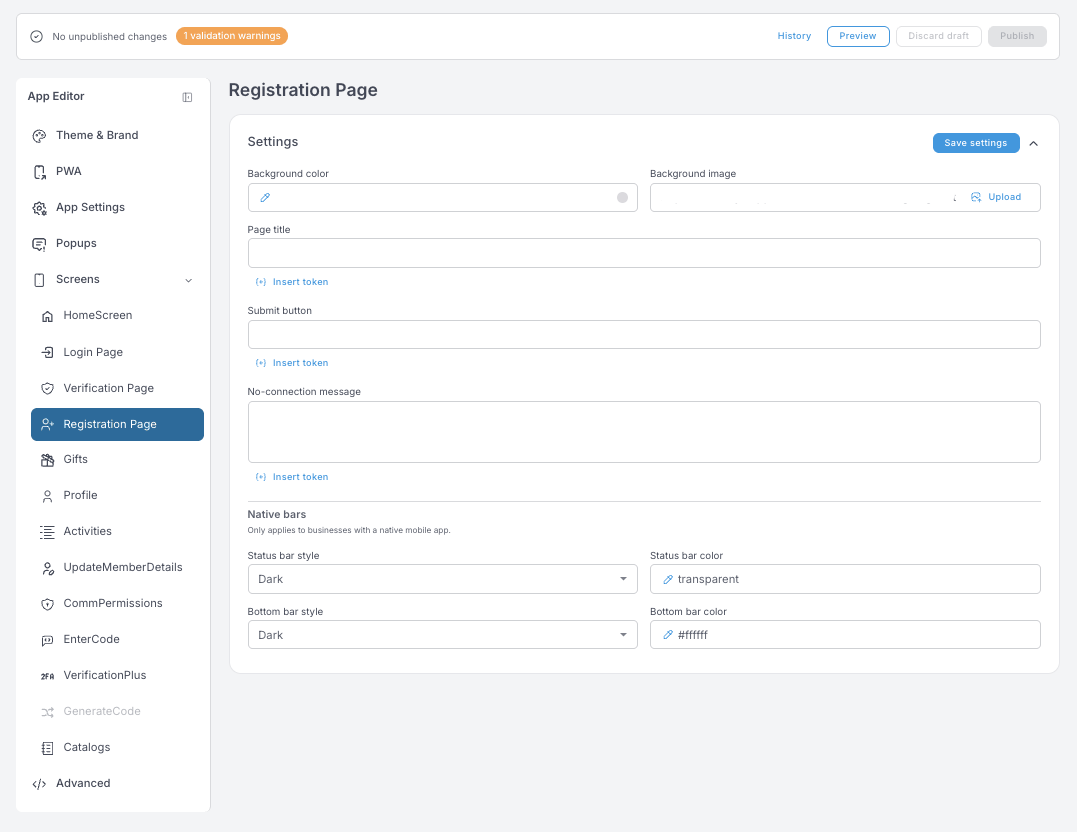Collapse the Screens section chevron
This screenshot has width=1077, height=832.
pos(189,280)
